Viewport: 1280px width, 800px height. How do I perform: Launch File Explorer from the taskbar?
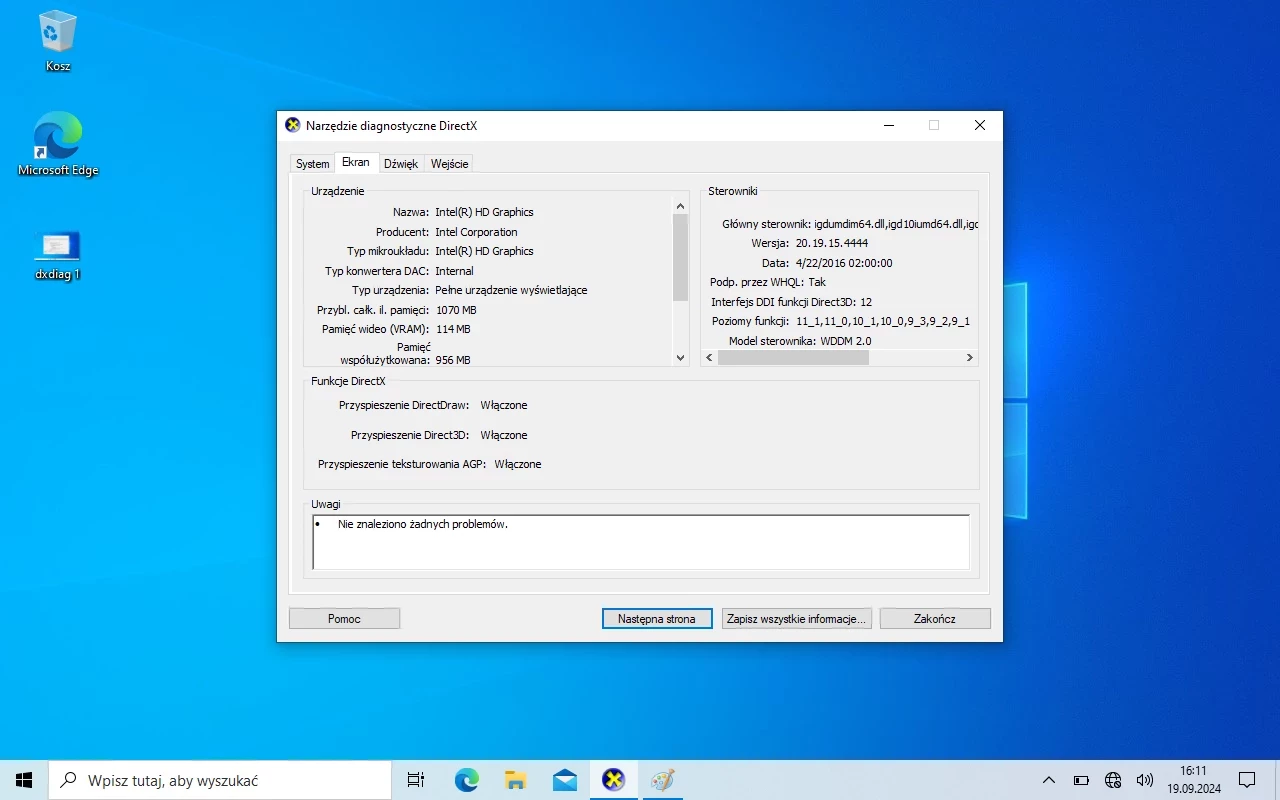click(x=515, y=780)
